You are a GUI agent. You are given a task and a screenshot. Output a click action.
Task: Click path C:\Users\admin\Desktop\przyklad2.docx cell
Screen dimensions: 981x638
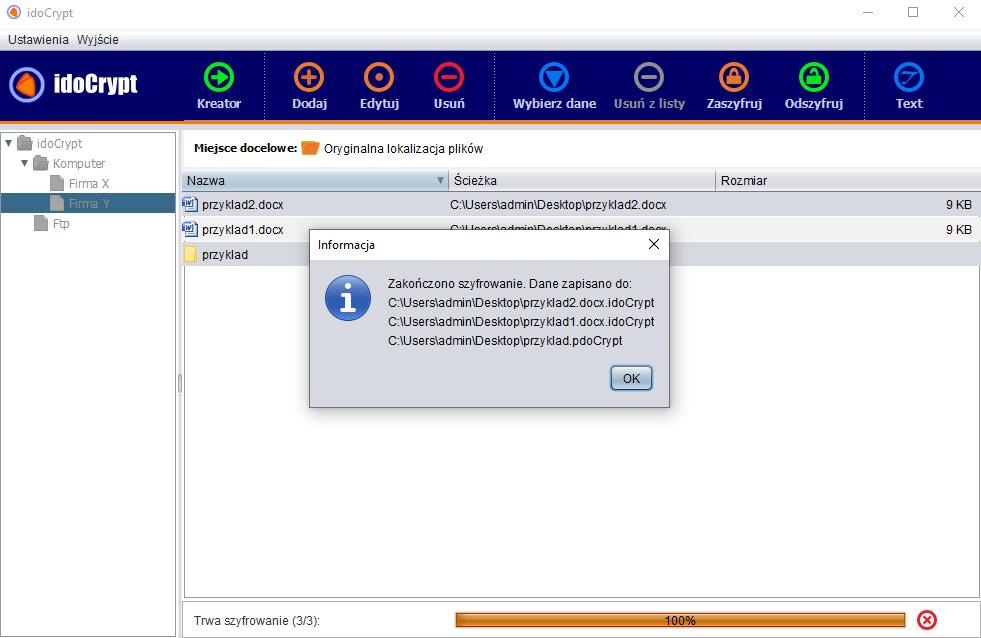[558, 205]
